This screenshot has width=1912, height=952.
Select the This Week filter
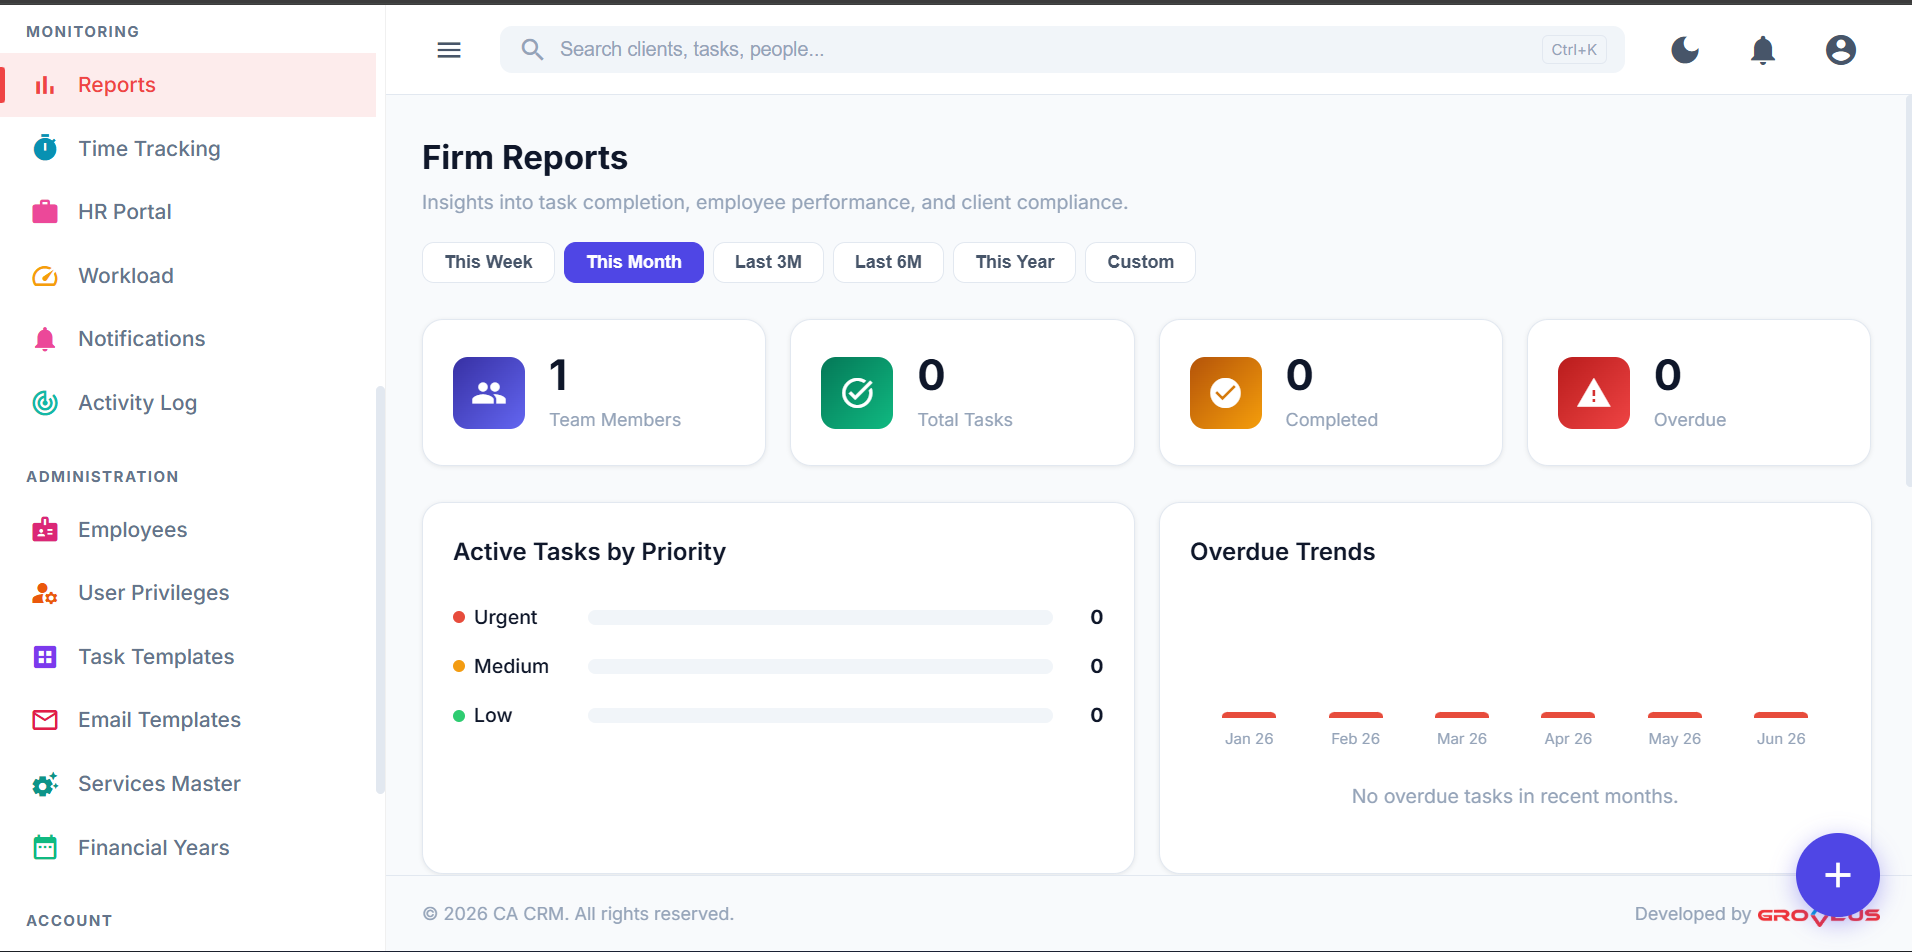coord(488,262)
